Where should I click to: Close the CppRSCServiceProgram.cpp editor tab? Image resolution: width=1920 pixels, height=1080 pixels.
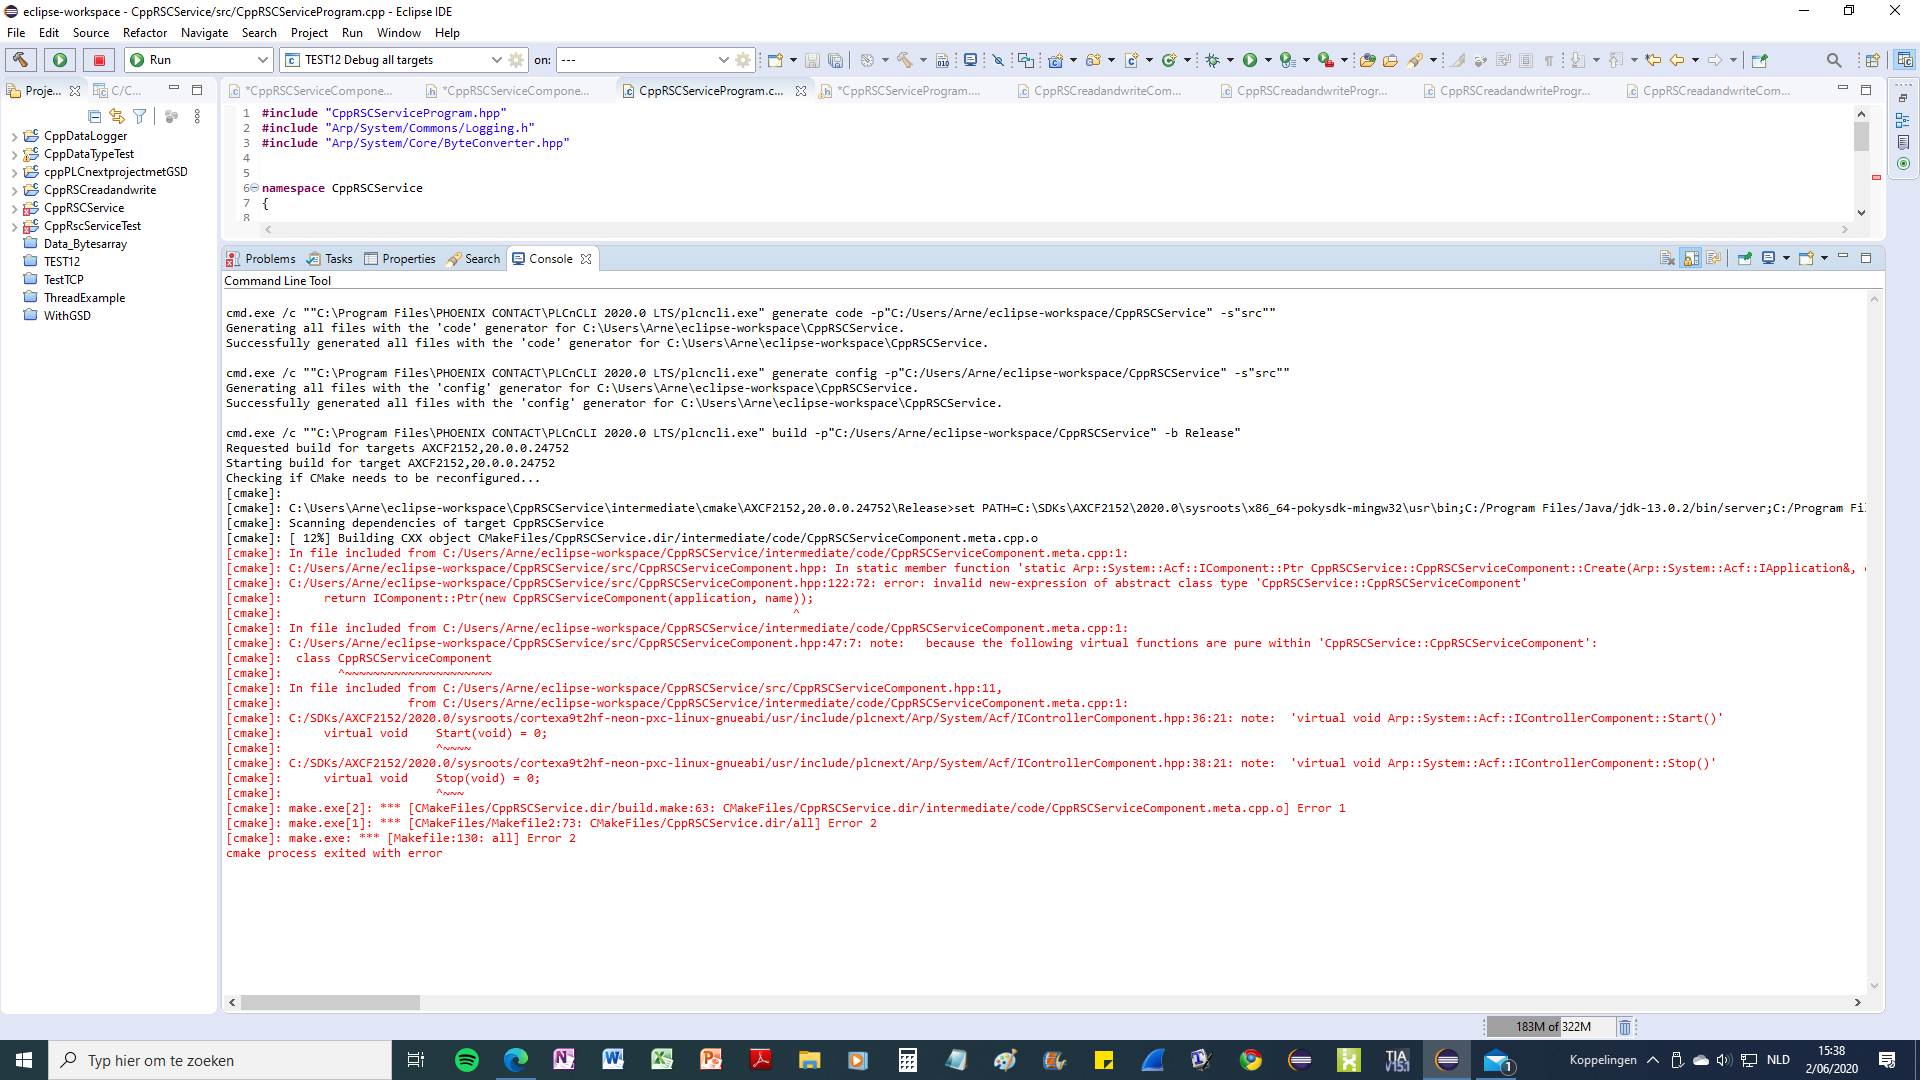point(801,91)
